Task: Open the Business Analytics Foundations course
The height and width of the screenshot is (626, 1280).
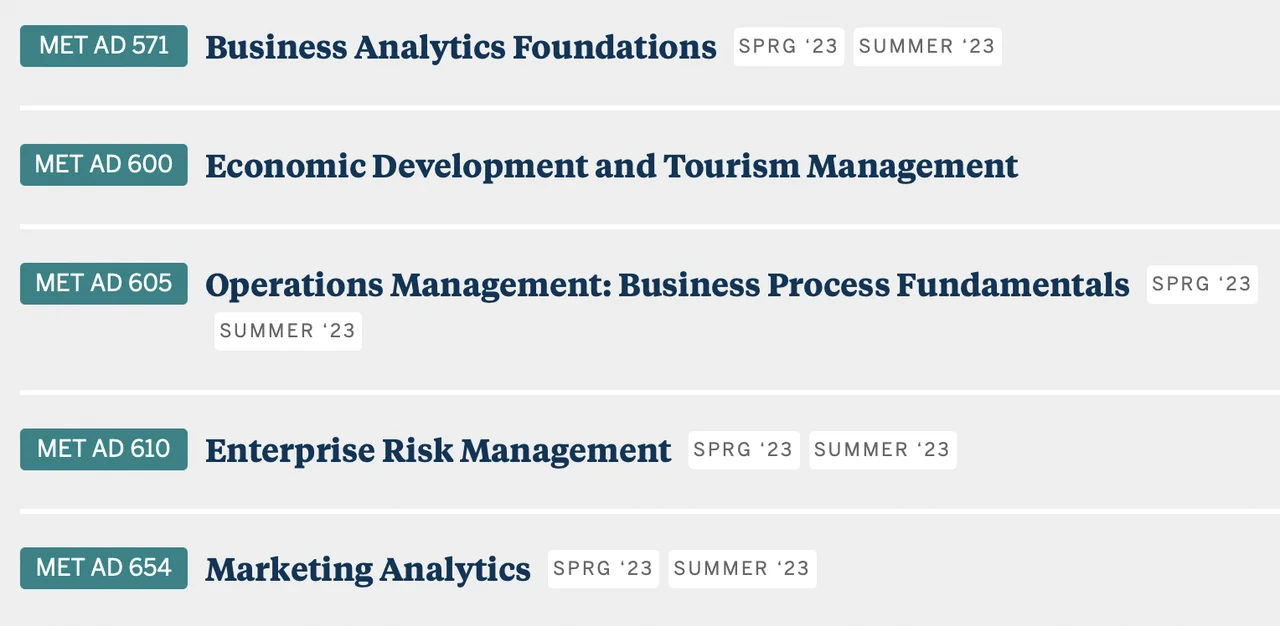Action: pyautogui.click(x=460, y=47)
